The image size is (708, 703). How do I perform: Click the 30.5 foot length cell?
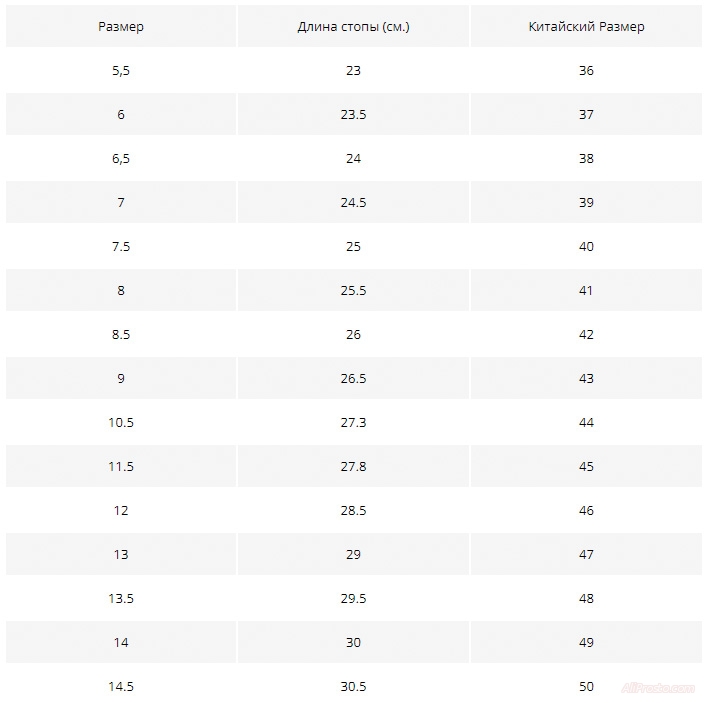pos(353,687)
